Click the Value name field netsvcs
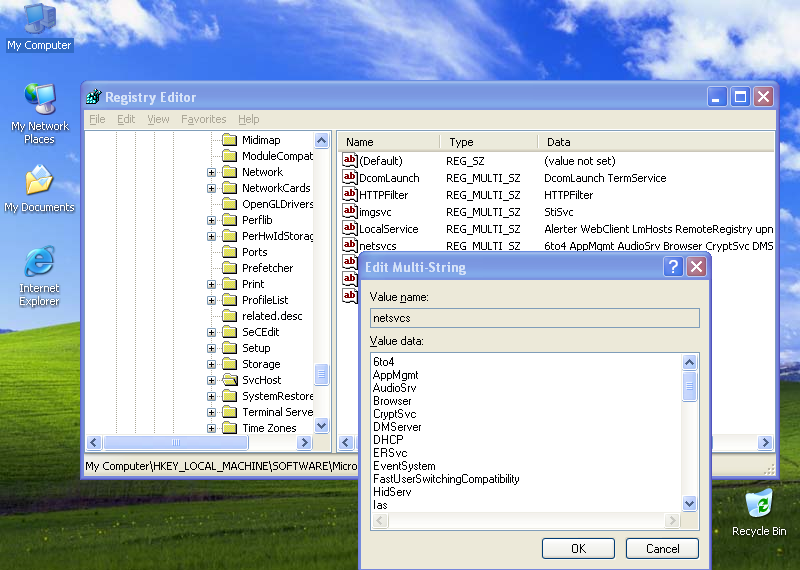Screen dimensions: 800x570 535,318
